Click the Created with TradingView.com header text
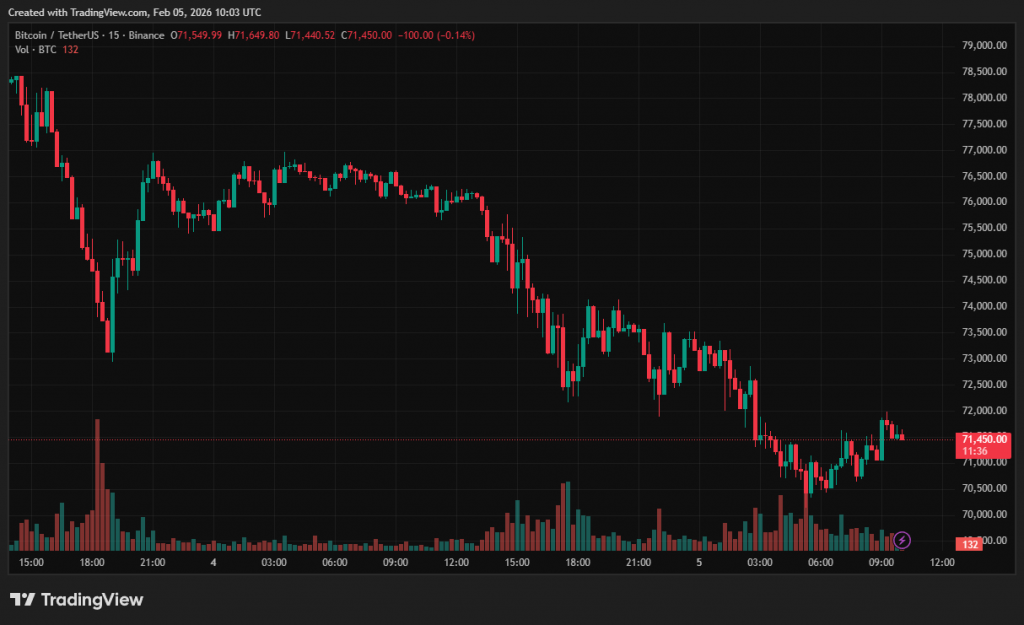The image size is (1024, 625). pyautogui.click(x=134, y=12)
